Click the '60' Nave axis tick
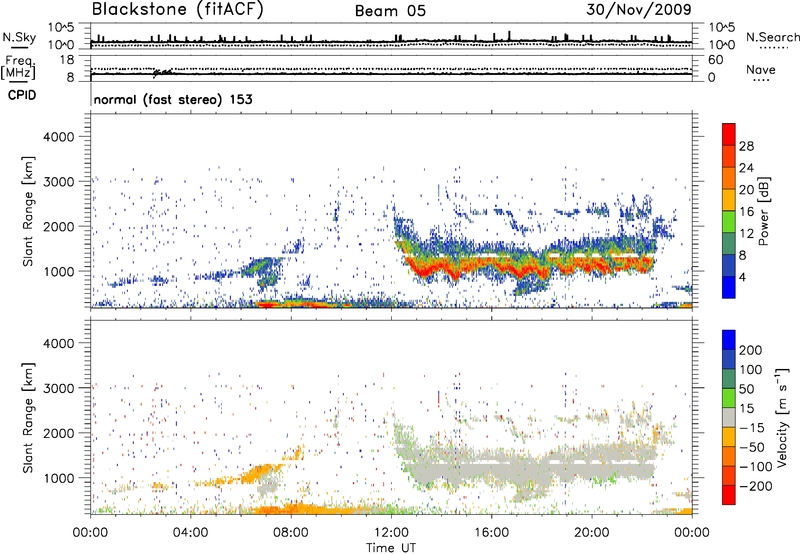 point(715,60)
